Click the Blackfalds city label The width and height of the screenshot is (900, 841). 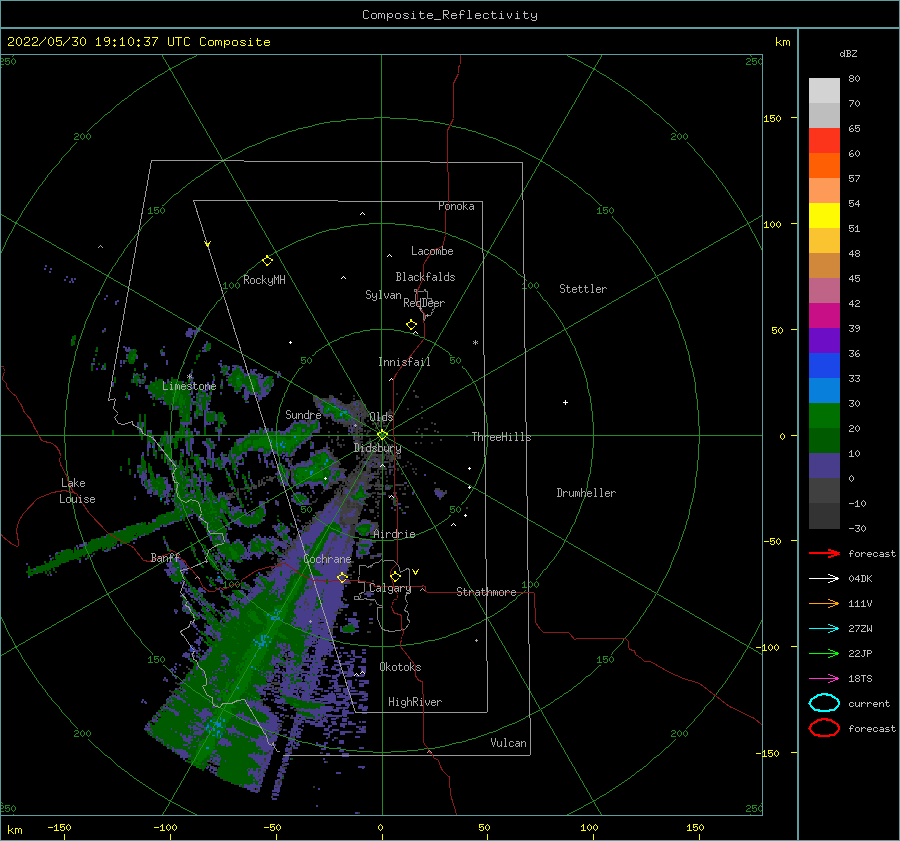click(x=425, y=277)
